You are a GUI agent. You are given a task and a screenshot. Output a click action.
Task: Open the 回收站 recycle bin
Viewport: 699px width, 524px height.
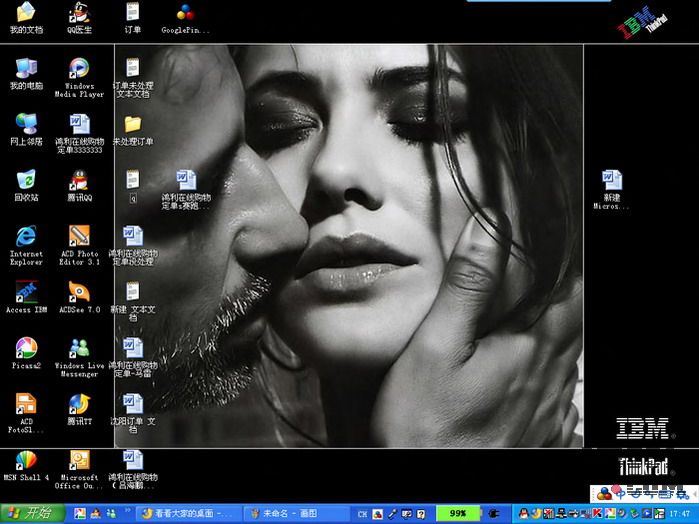click(26, 181)
